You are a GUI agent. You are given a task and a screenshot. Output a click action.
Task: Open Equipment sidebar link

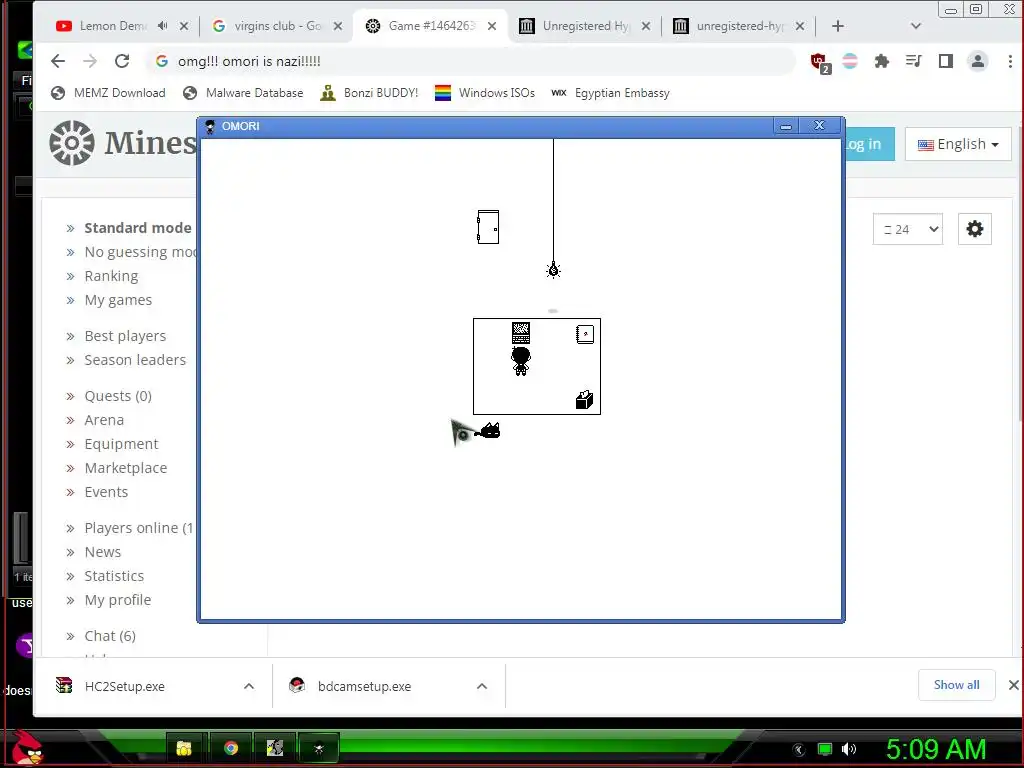(x=121, y=445)
